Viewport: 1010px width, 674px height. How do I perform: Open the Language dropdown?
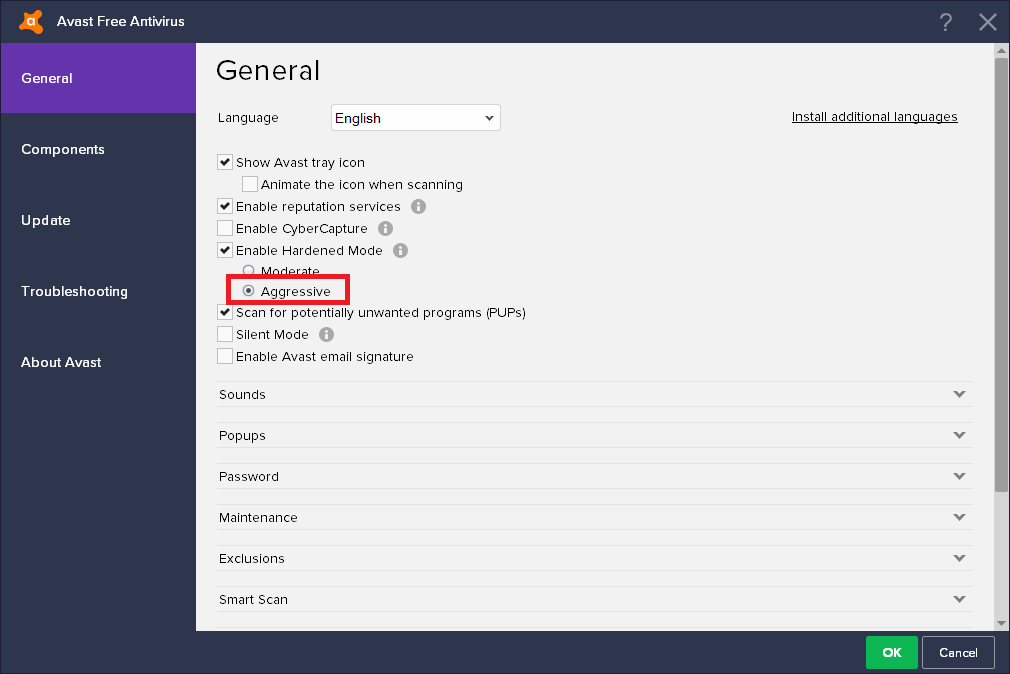415,118
